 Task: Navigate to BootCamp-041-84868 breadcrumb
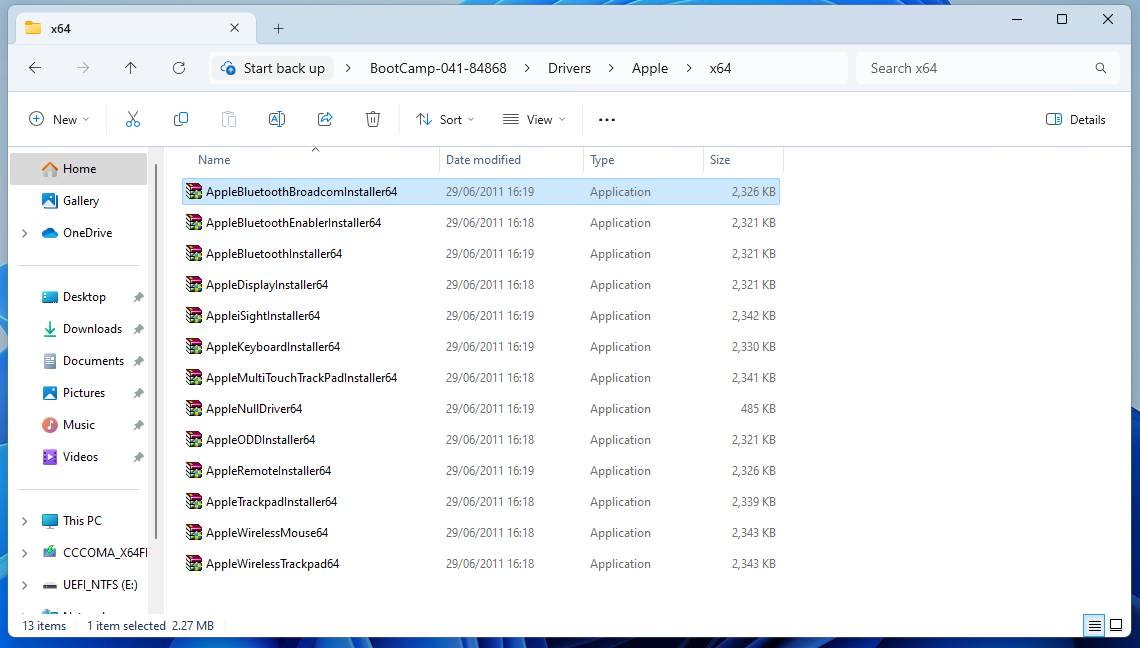click(438, 68)
